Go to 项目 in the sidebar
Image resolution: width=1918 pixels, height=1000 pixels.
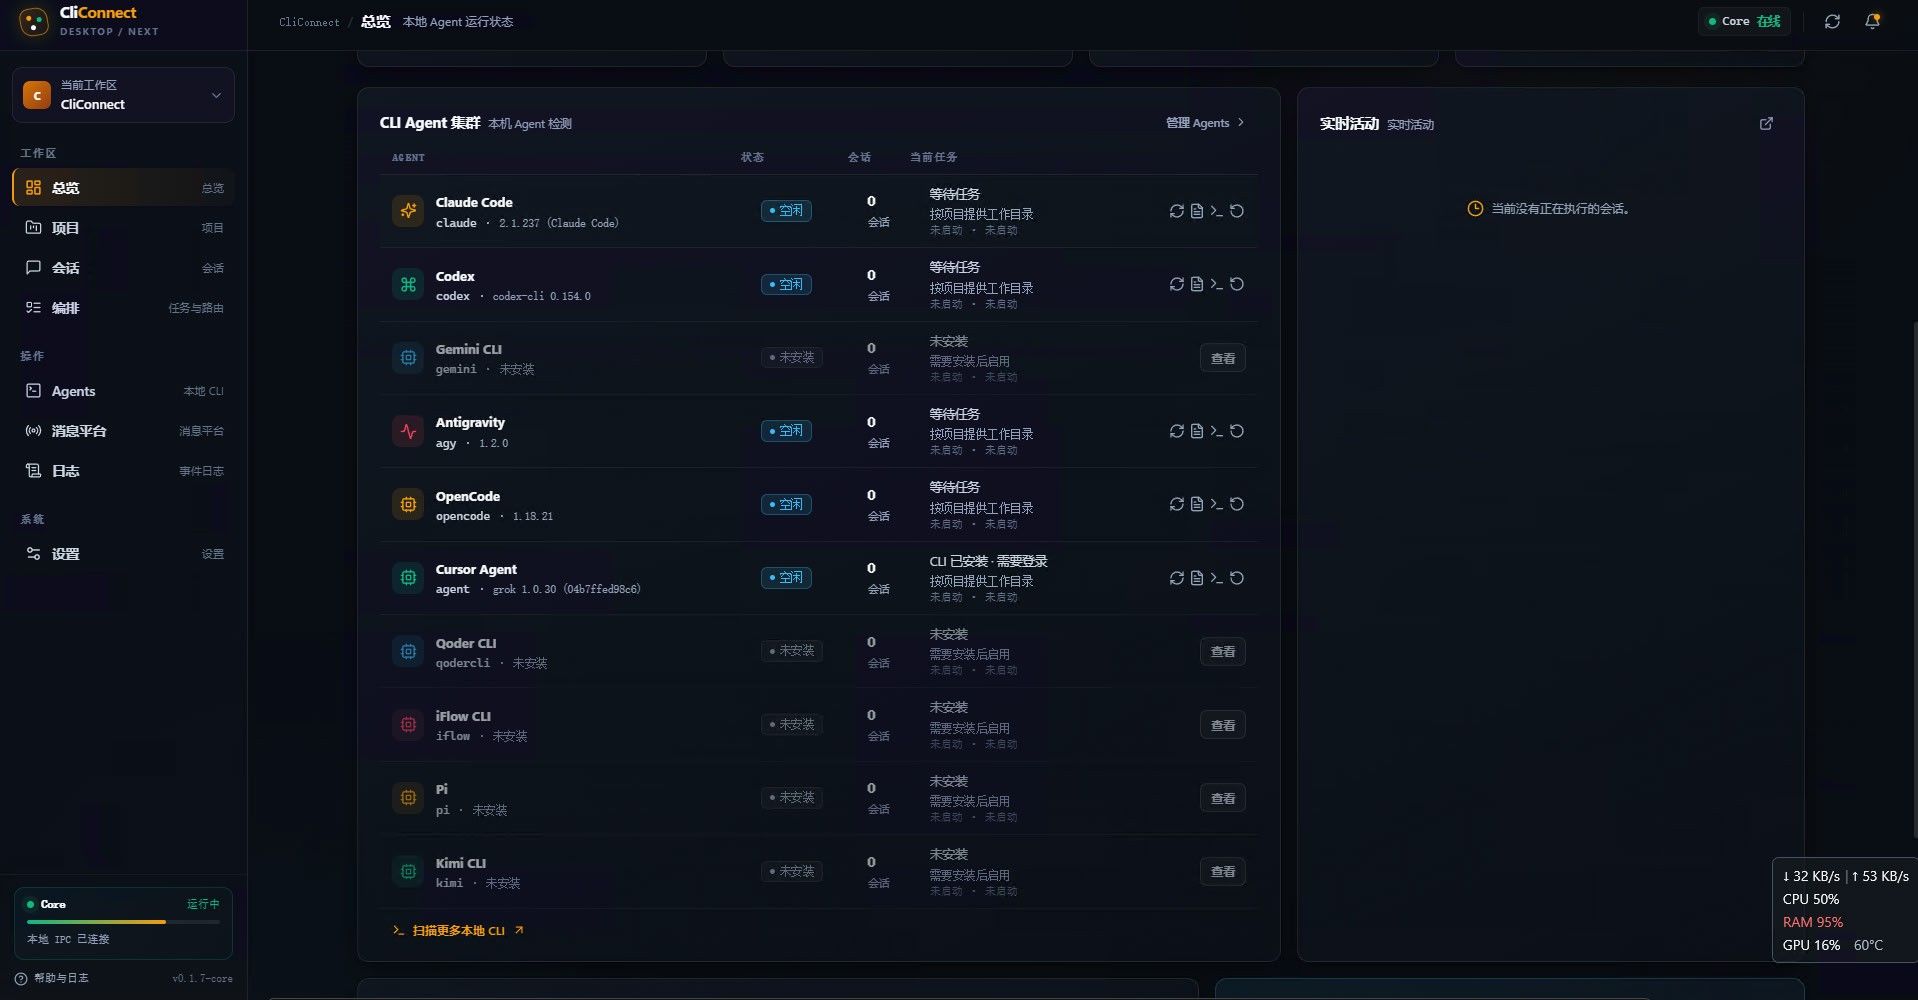click(x=123, y=228)
